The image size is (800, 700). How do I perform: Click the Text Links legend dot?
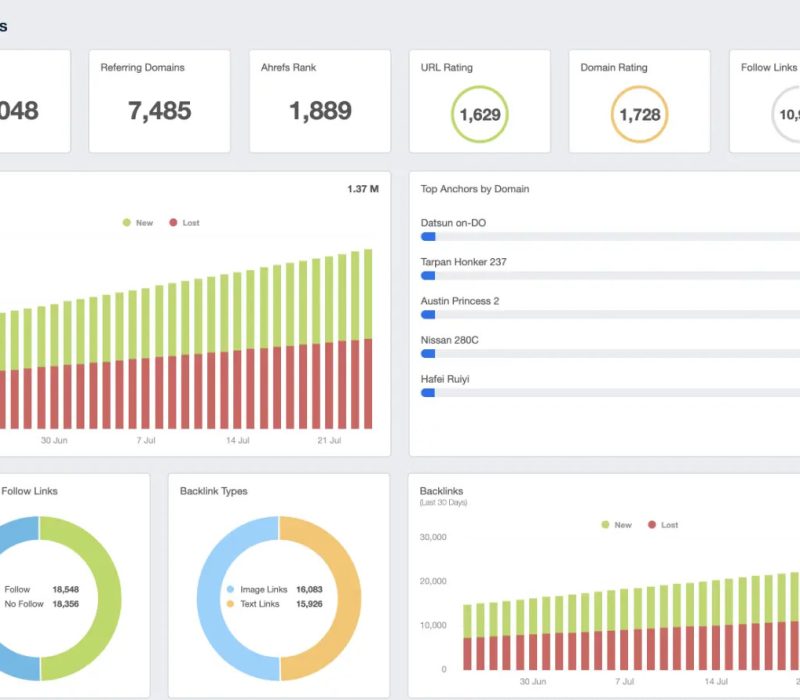click(231, 604)
